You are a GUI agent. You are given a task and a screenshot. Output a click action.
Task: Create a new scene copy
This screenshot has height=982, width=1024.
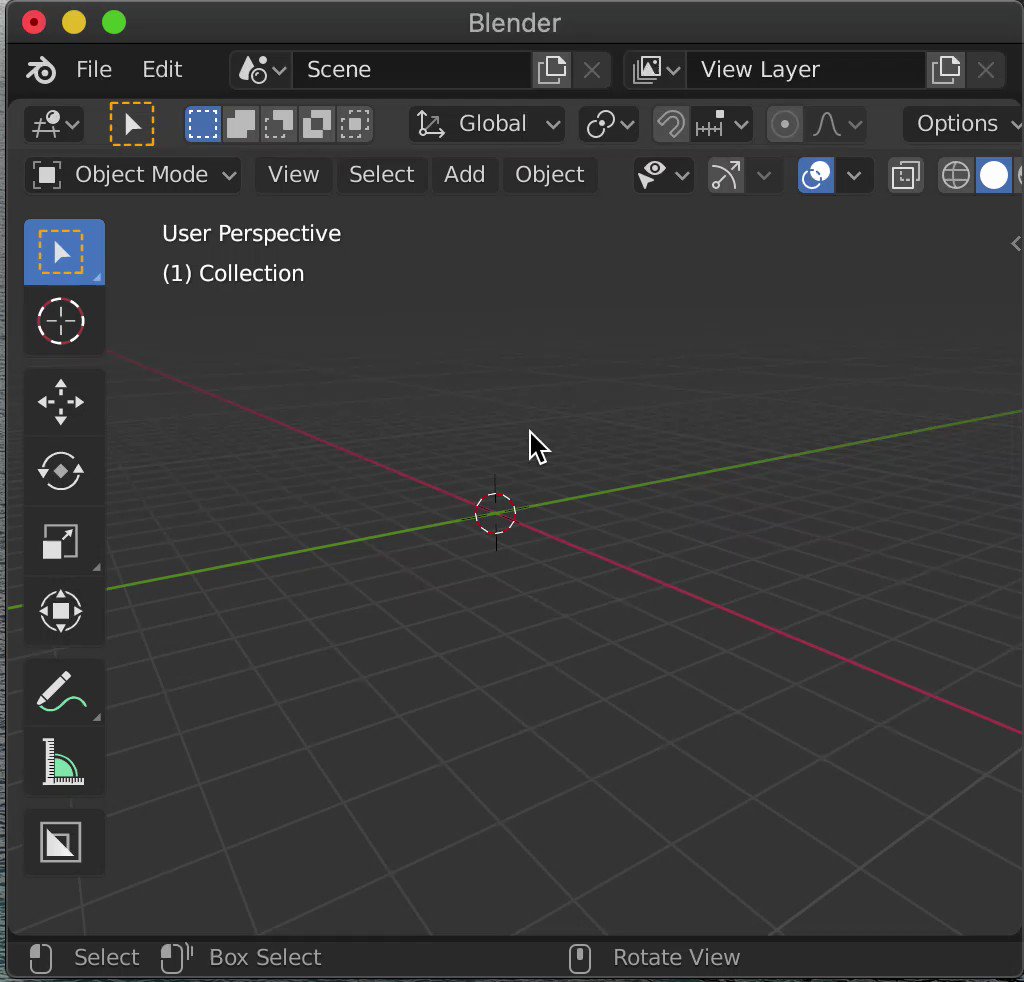pyautogui.click(x=552, y=70)
